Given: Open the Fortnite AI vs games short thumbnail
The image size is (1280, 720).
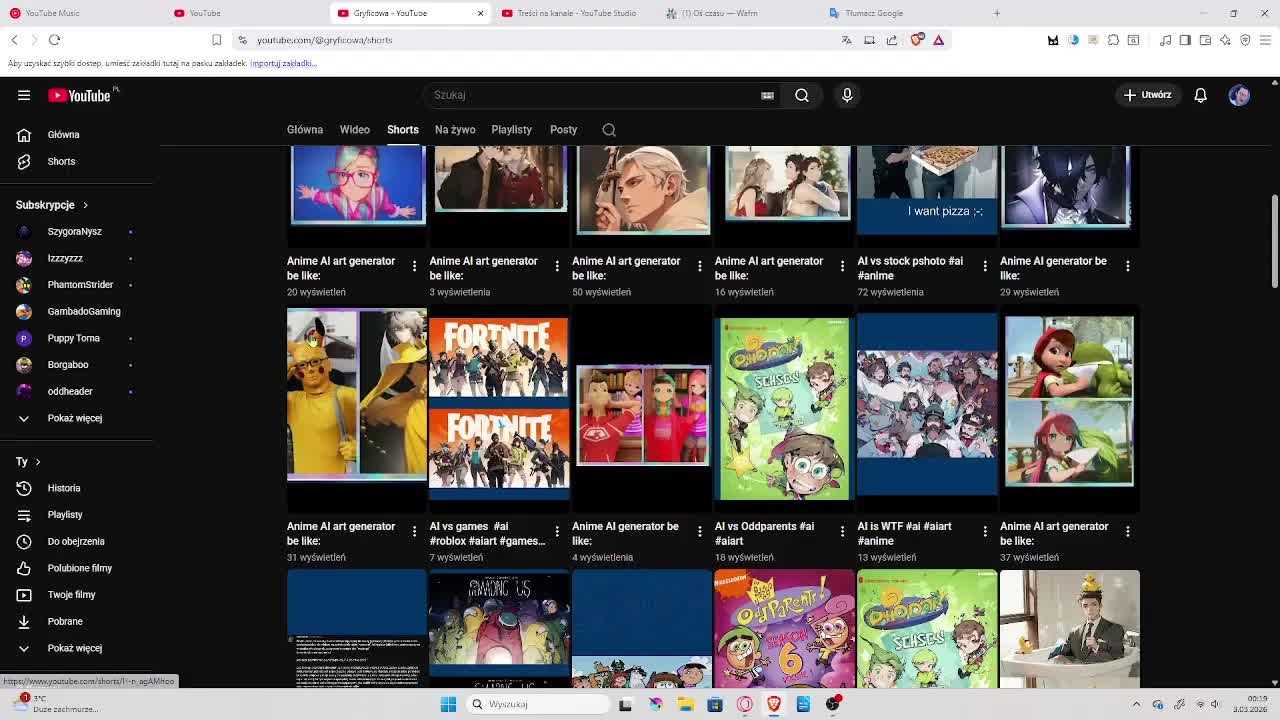Looking at the screenshot, I should click(499, 403).
